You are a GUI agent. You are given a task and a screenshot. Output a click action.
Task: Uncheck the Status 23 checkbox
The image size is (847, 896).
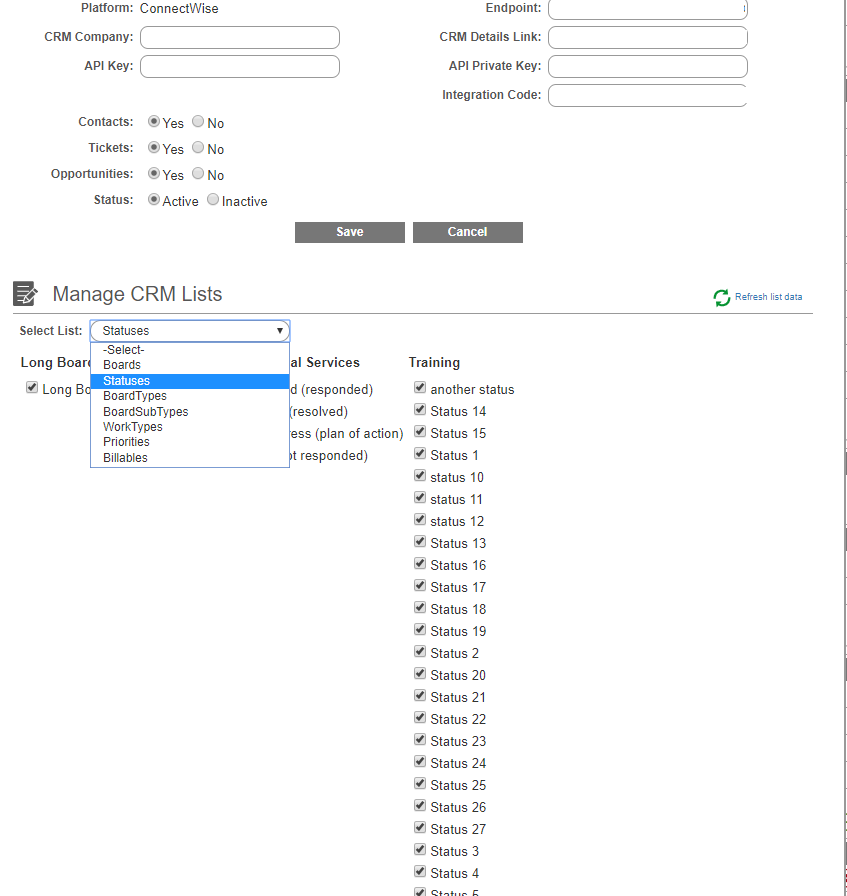(420, 739)
